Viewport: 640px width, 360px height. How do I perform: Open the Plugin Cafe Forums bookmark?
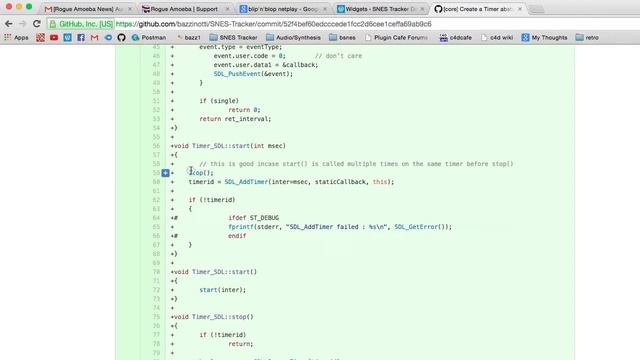[x=396, y=38]
